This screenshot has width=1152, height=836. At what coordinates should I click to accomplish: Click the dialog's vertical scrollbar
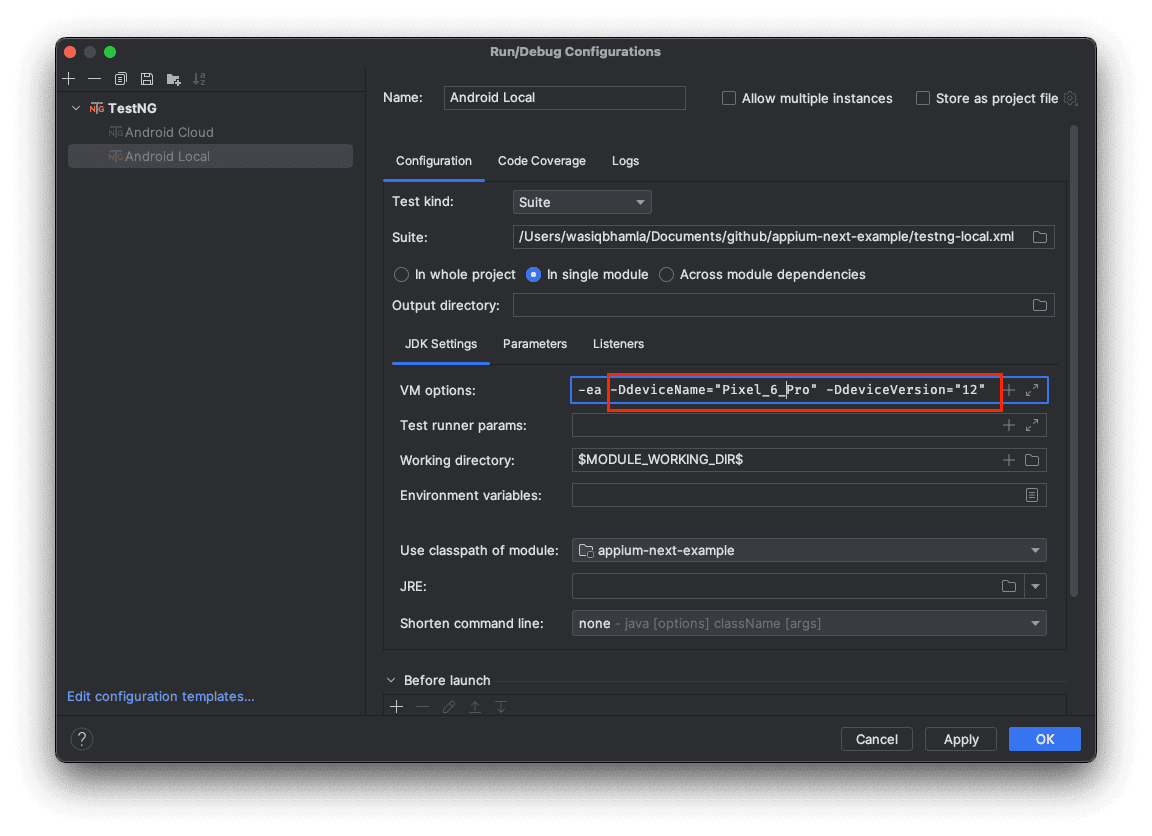[x=1074, y=360]
